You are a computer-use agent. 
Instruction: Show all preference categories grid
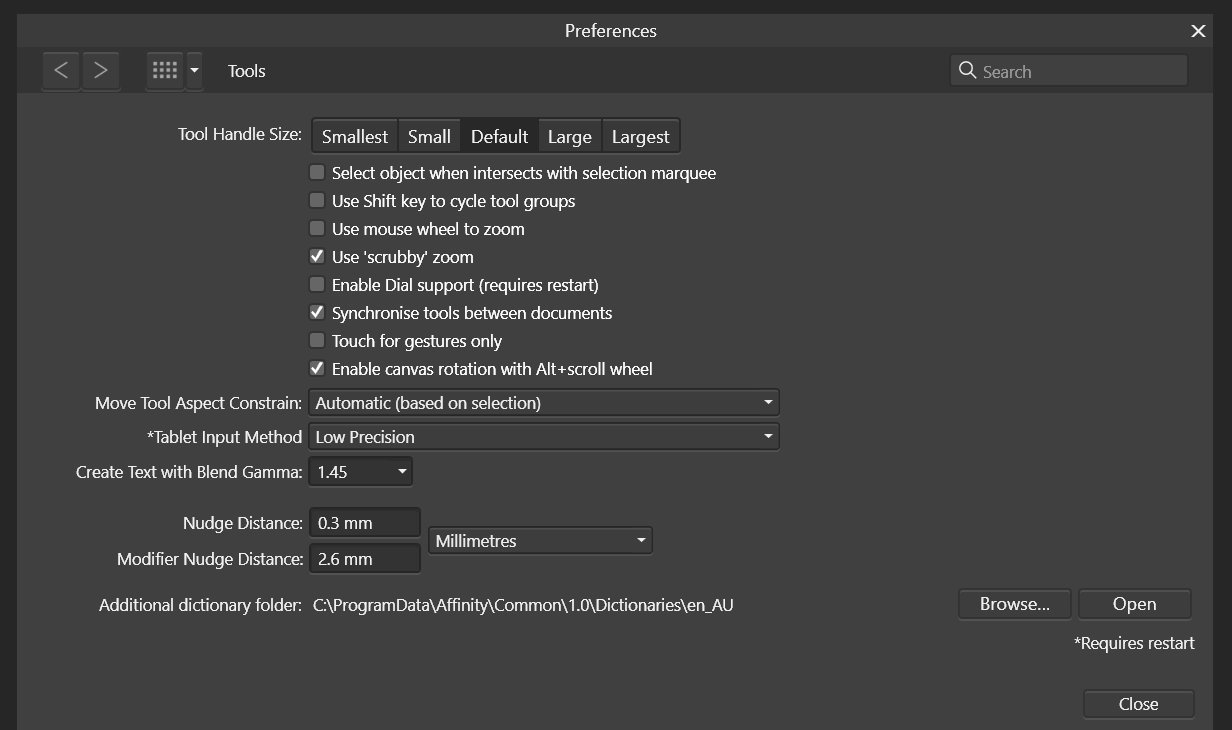coord(165,70)
